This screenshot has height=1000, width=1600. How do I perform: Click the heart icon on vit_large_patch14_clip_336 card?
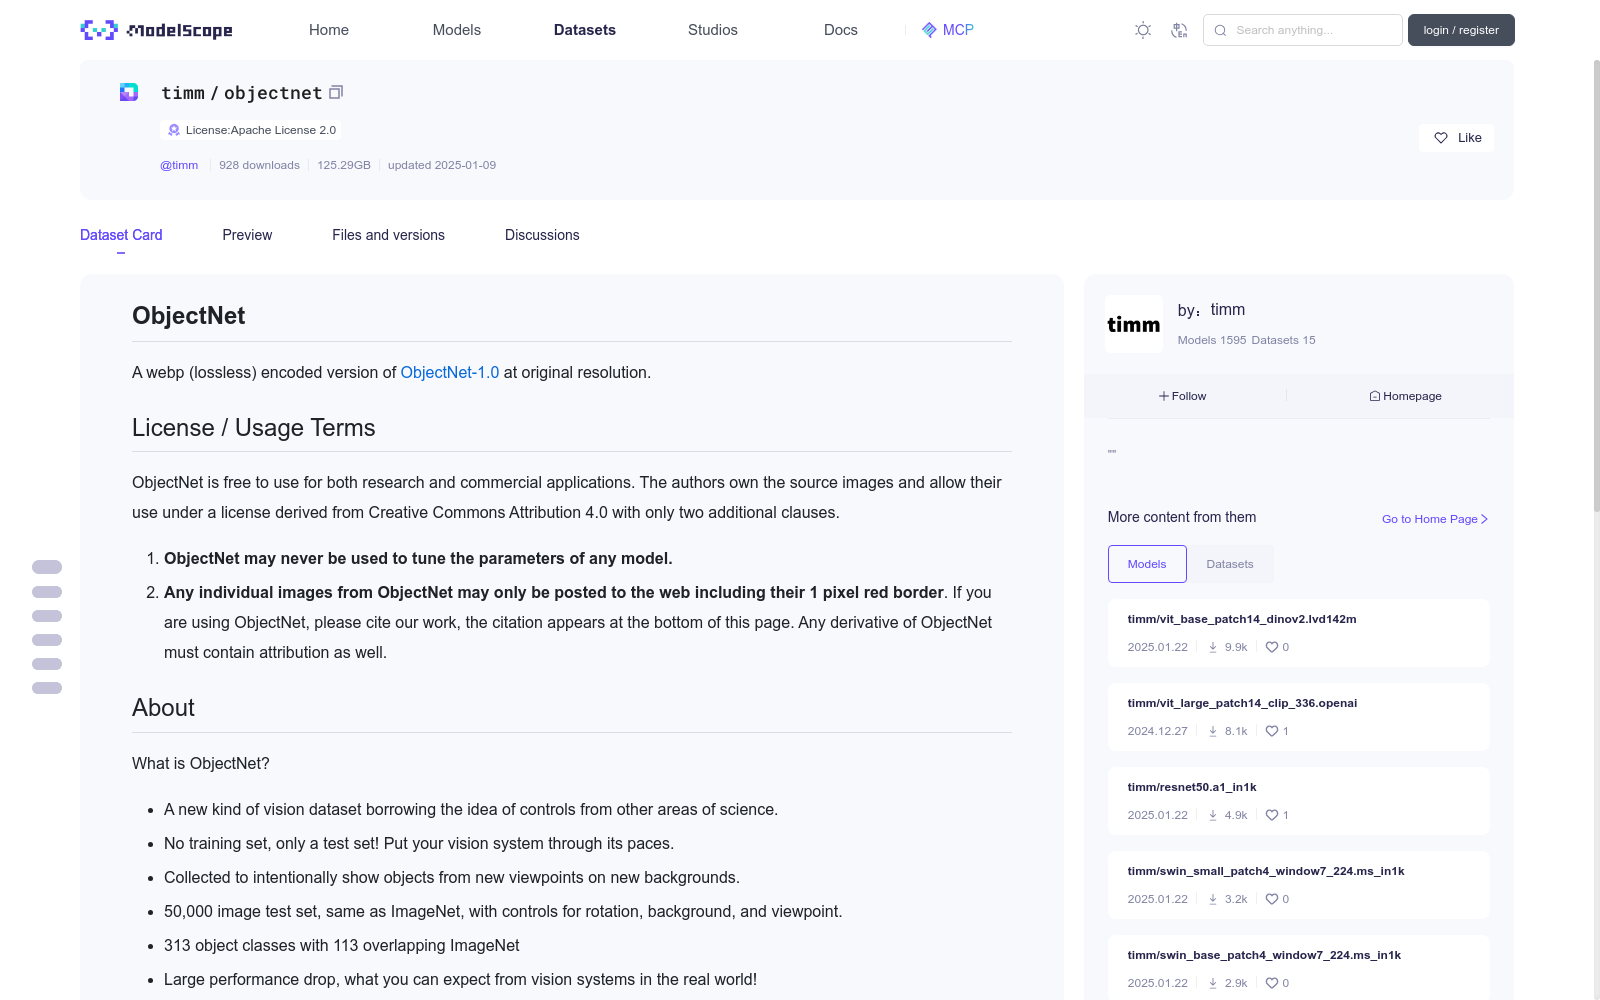click(x=1272, y=731)
